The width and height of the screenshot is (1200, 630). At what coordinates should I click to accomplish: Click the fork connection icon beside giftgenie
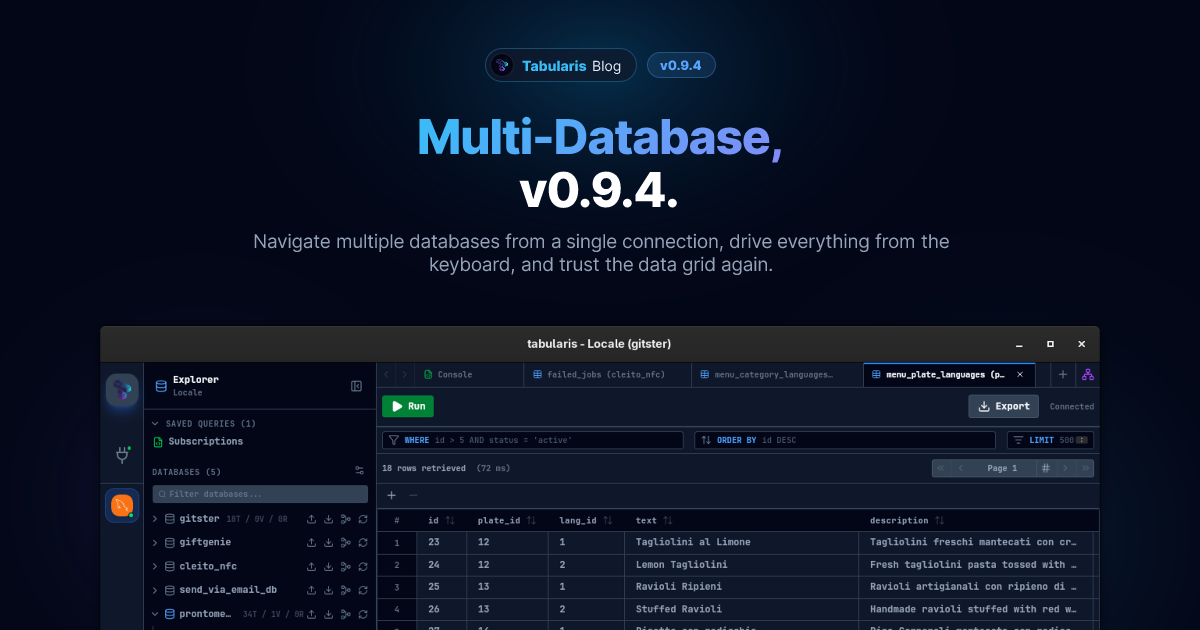coord(345,541)
